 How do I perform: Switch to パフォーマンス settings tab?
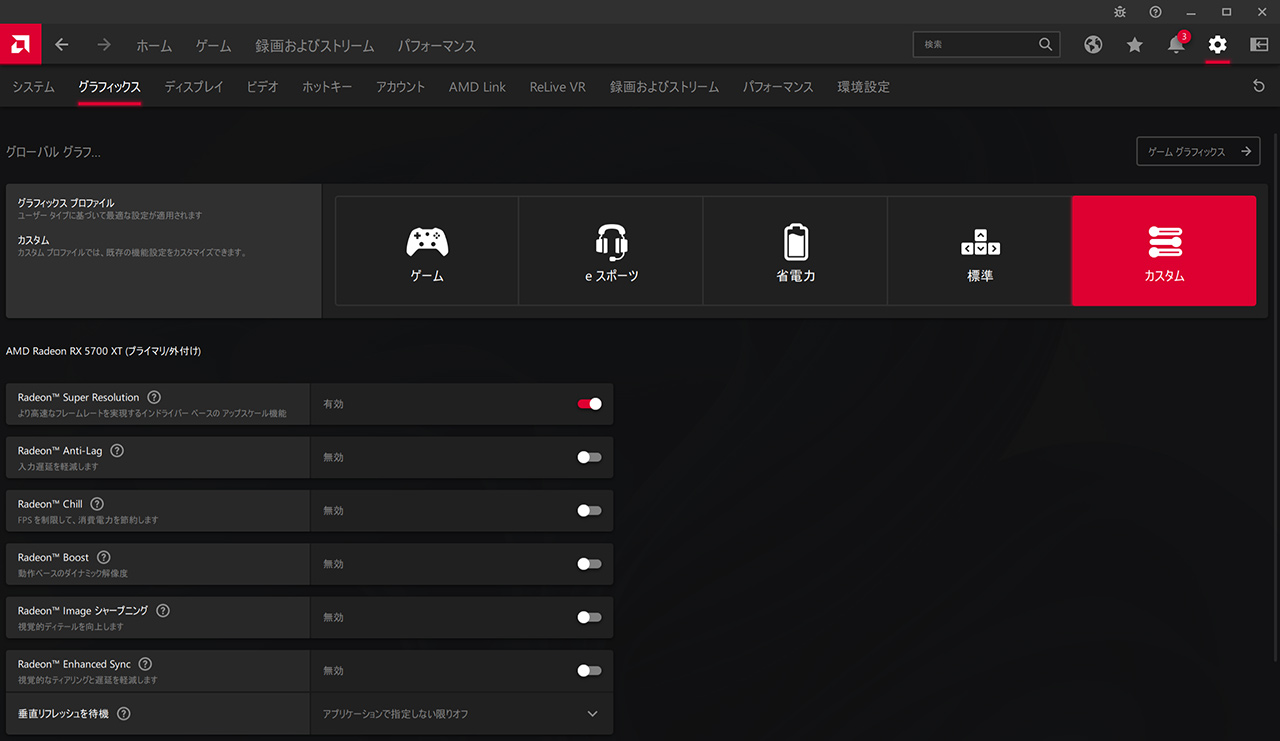pyautogui.click(x=778, y=87)
